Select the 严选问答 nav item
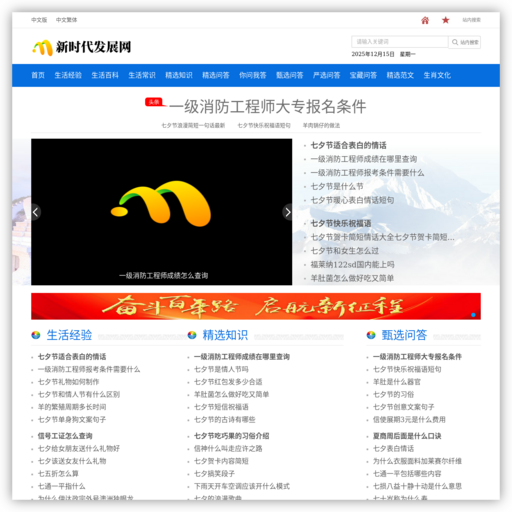Image resolution: width=512 pixels, height=512 pixels. coord(327,75)
